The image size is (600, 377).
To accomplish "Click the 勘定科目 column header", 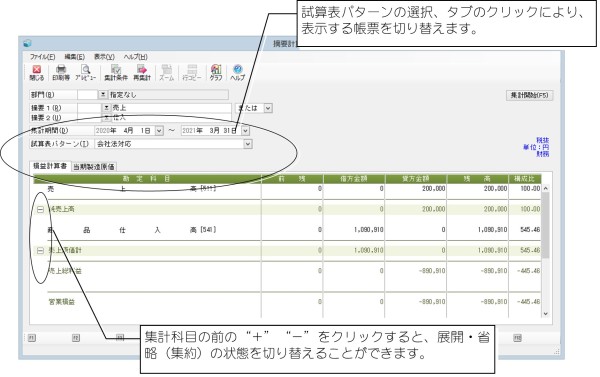I will 147,179.
